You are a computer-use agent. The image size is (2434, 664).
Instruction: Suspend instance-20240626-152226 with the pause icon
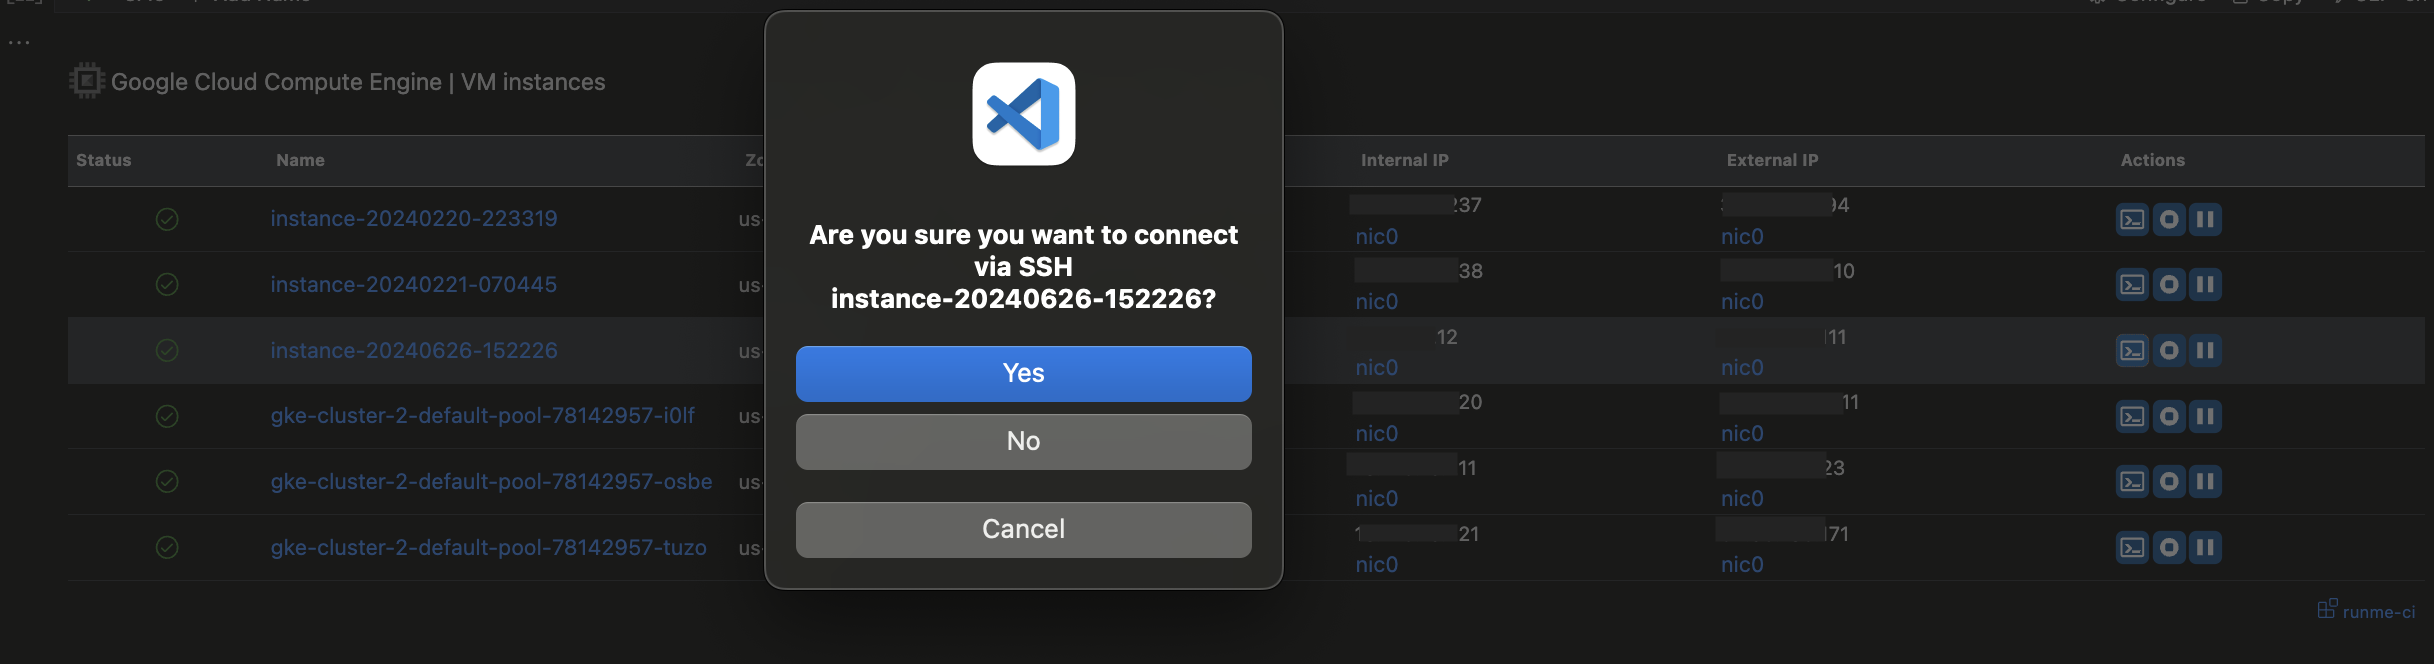pyautogui.click(x=2204, y=351)
